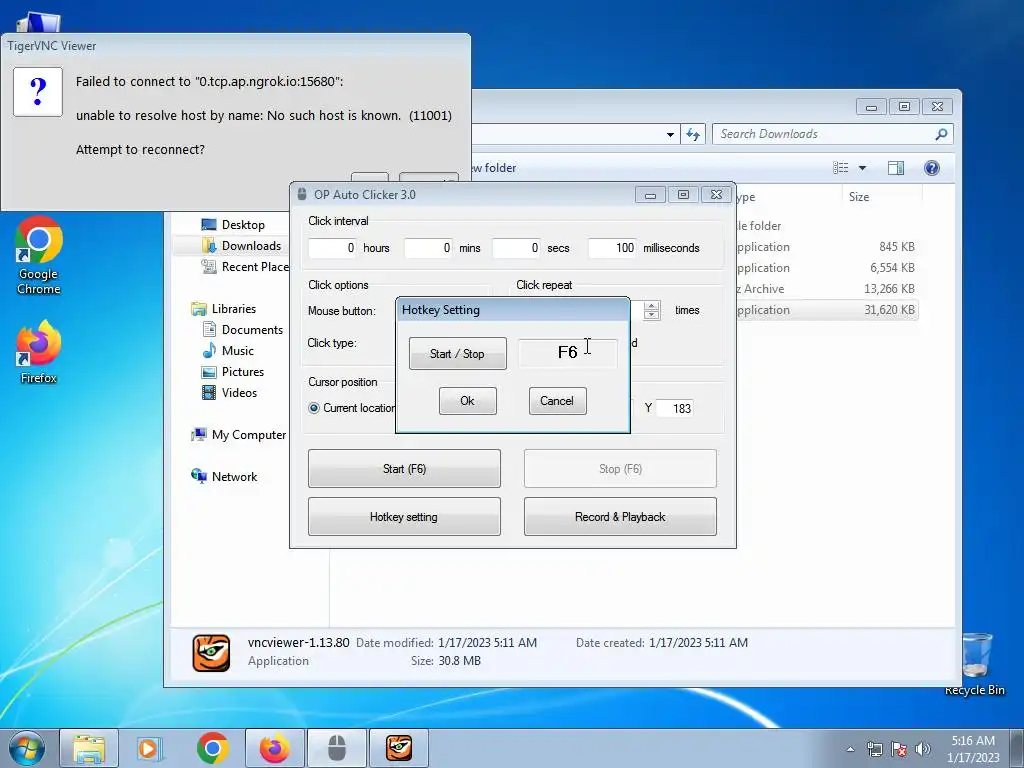This screenshot has height=768, width=1024.
Task: Select the 845 KB application row
Action: (827, 247)
